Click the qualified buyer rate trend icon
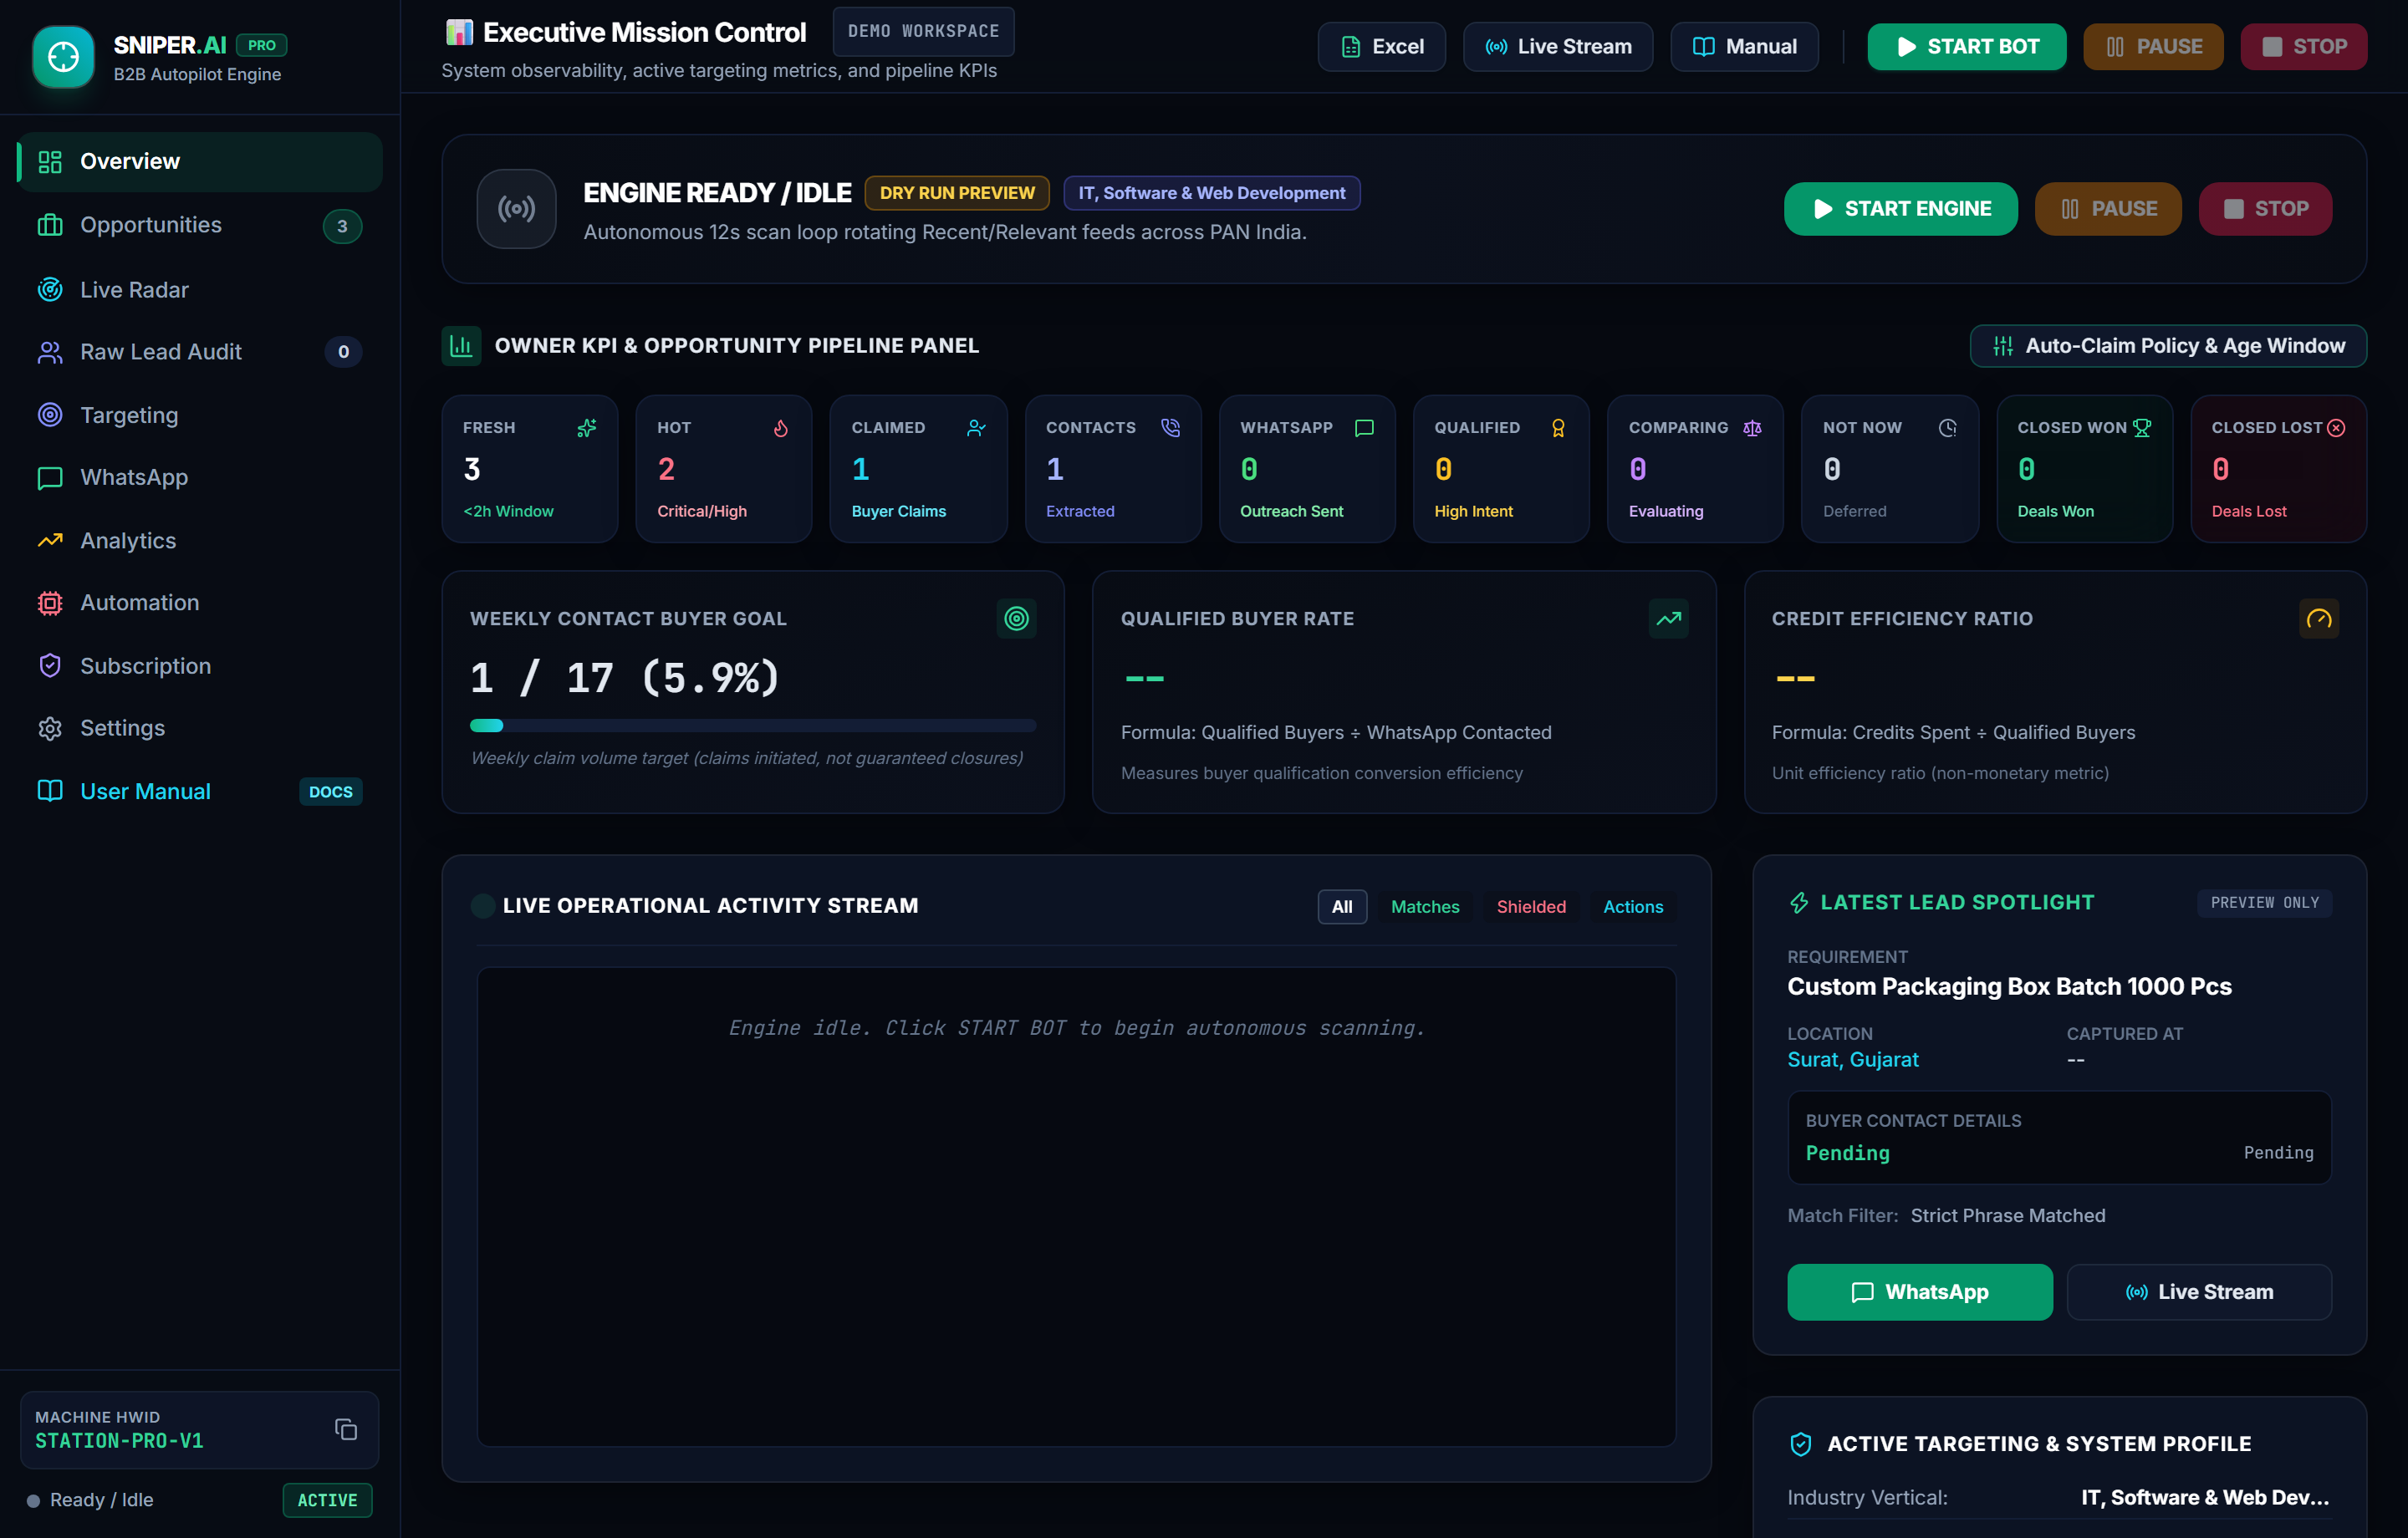This screenshot has height=1538, width=2408. tap(1668, 618)
